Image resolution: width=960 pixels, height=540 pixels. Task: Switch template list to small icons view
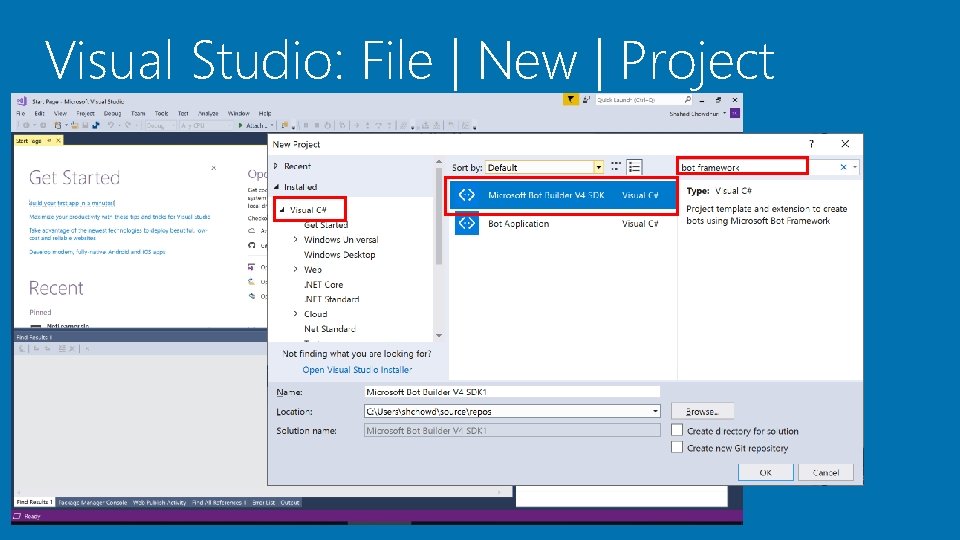[x=616, y=167]
